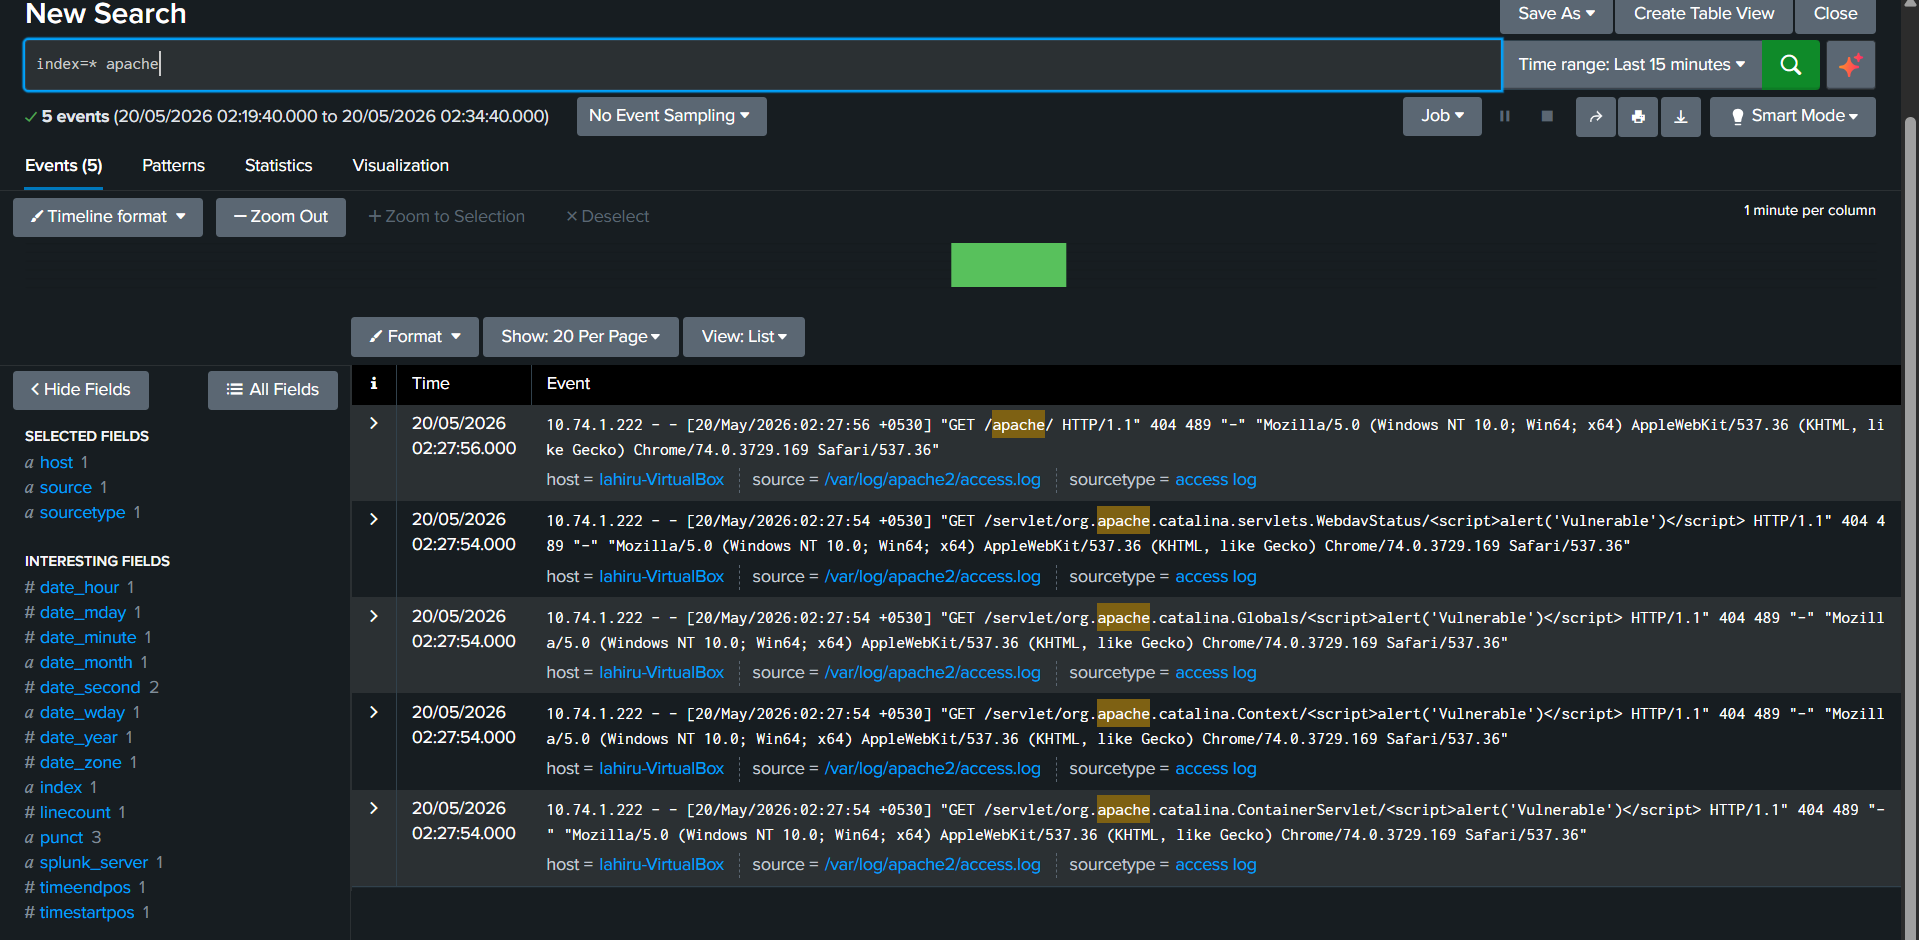This screenshot has height=940, width=1919.
Task: Click Create Table View button
Action: coord(1704,14)
